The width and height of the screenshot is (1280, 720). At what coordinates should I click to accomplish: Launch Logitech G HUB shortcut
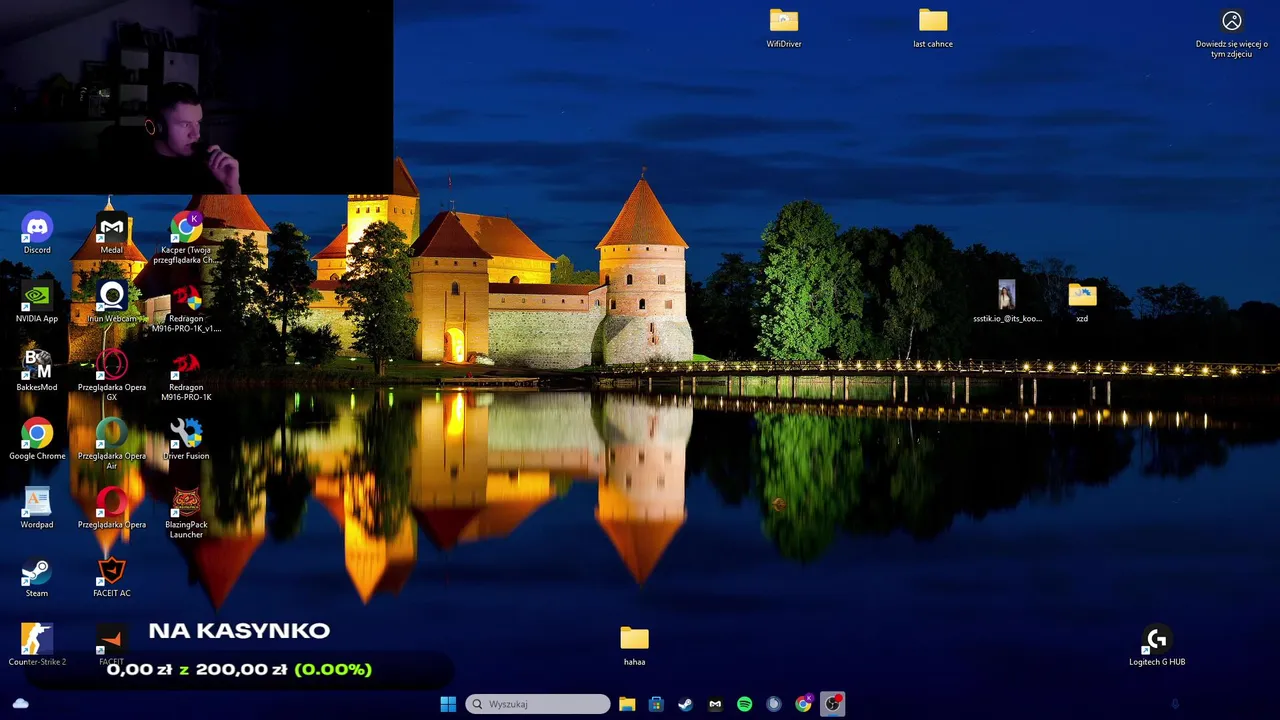tap(1157, 645)
